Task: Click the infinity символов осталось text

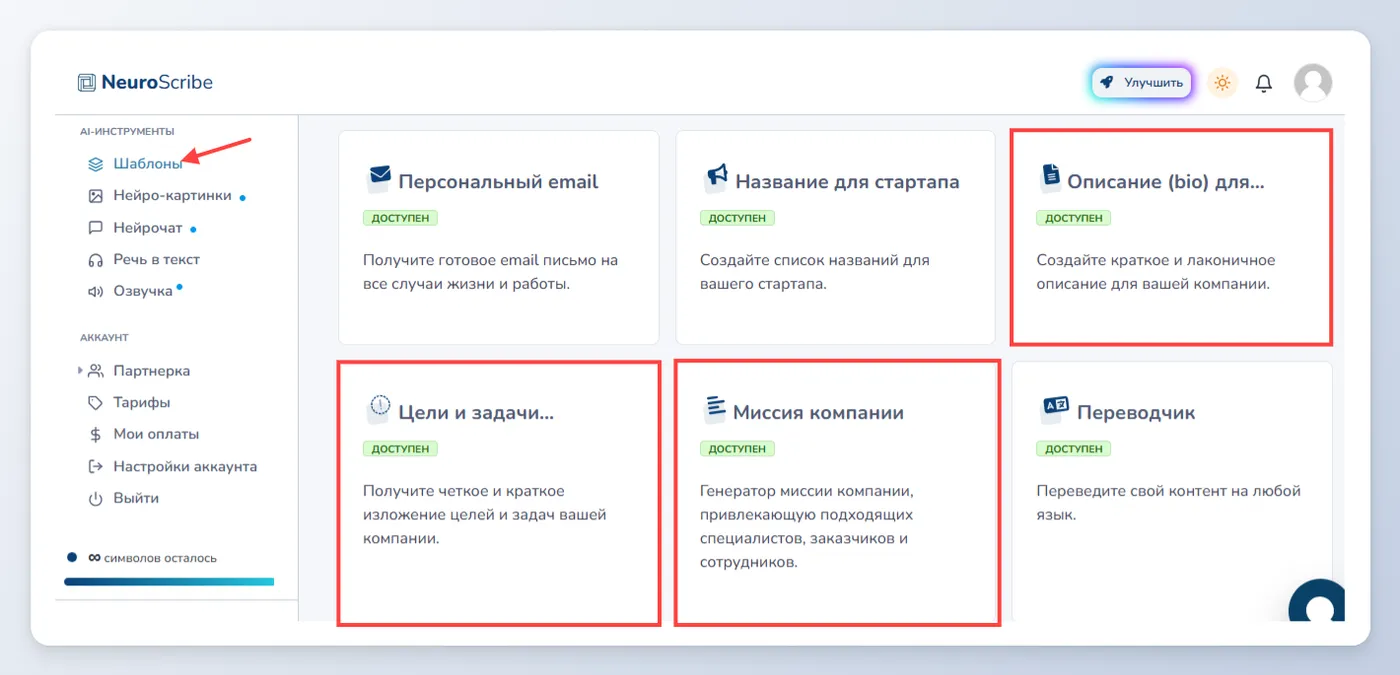Action: [152, 558]
